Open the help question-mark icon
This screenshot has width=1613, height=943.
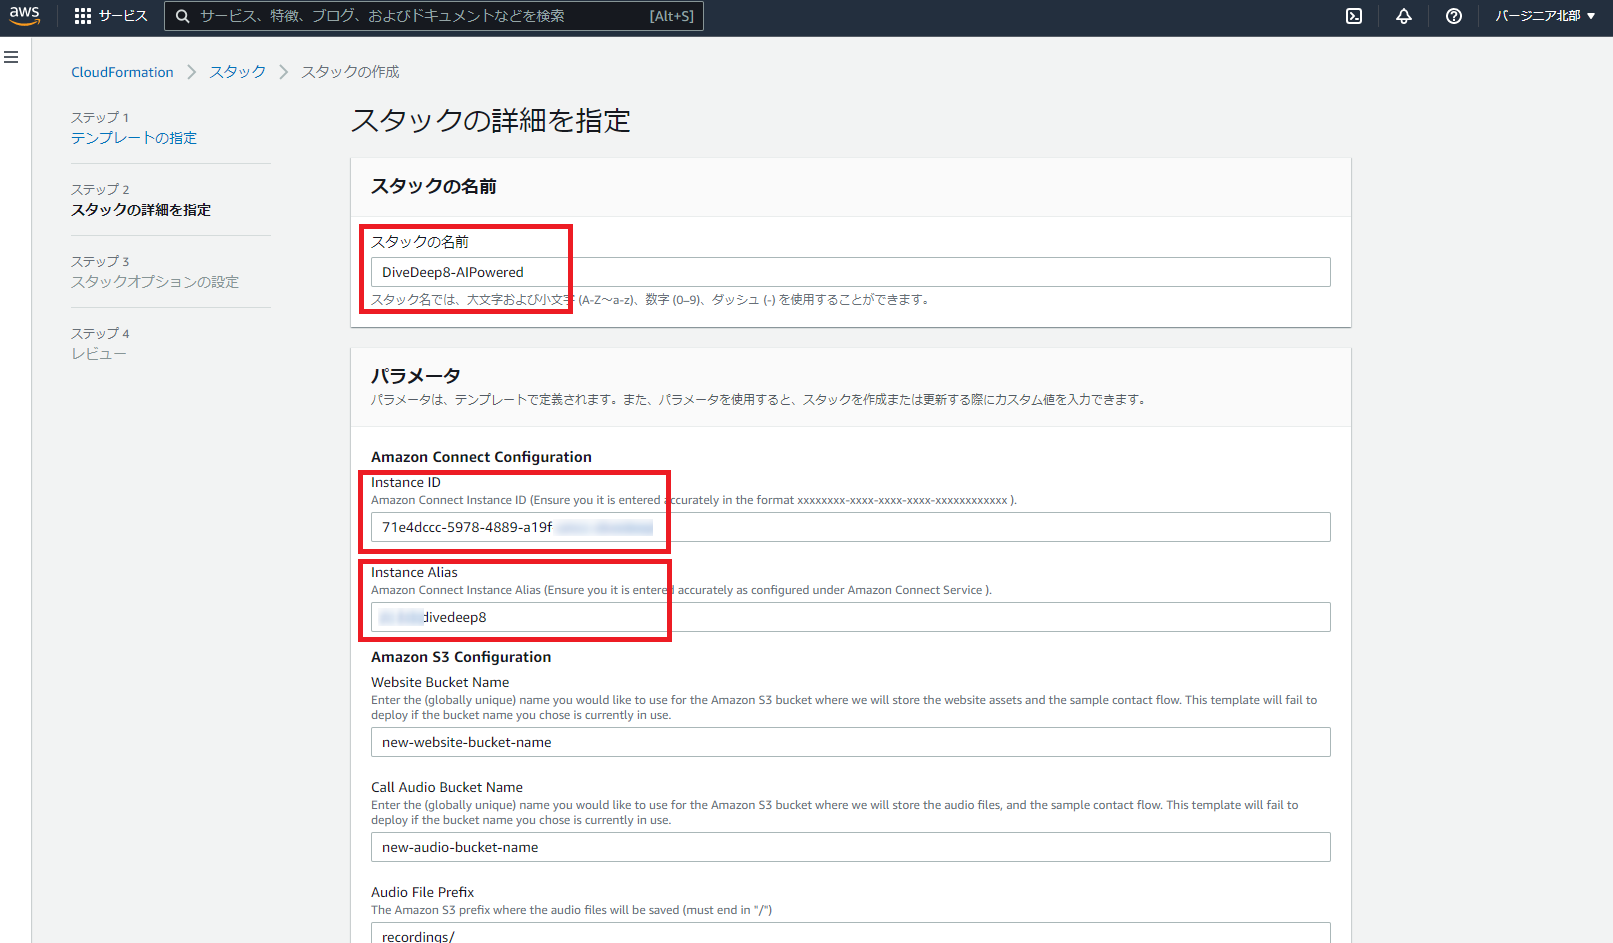[x=1454, y=16]
